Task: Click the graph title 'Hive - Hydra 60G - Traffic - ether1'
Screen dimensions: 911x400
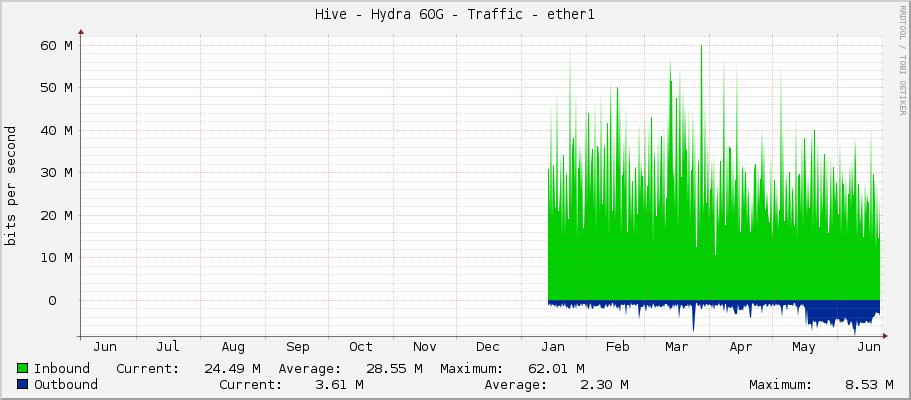Action: (455, 15)
